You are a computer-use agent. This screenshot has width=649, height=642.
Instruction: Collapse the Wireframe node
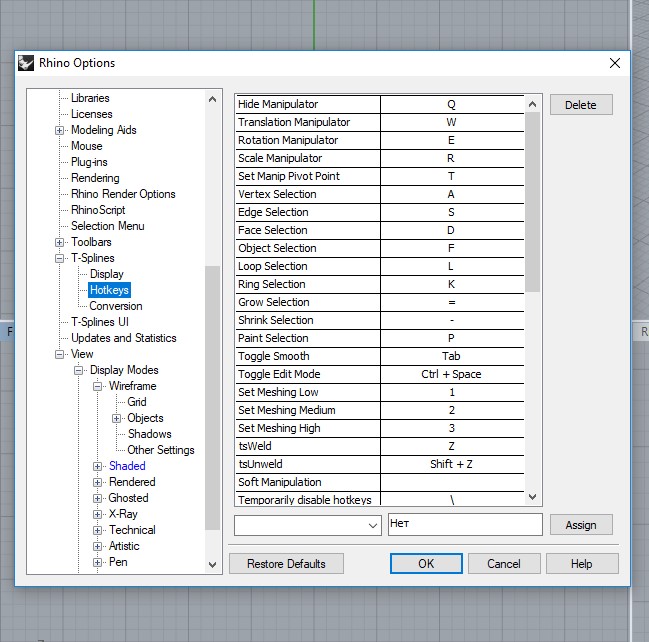coord(97,386)
